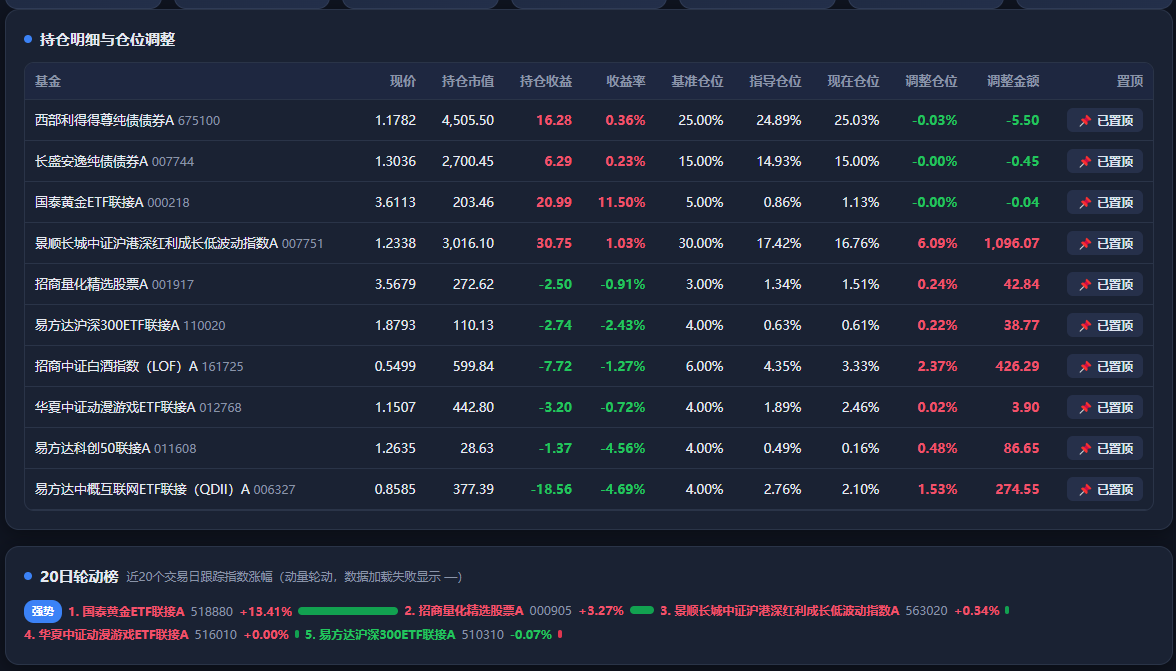This screenshot has width=1176, height=671.
Task: Select fund name 易方达中概互联网ETF联接（QDII）A
Action: tap(142, 490)
